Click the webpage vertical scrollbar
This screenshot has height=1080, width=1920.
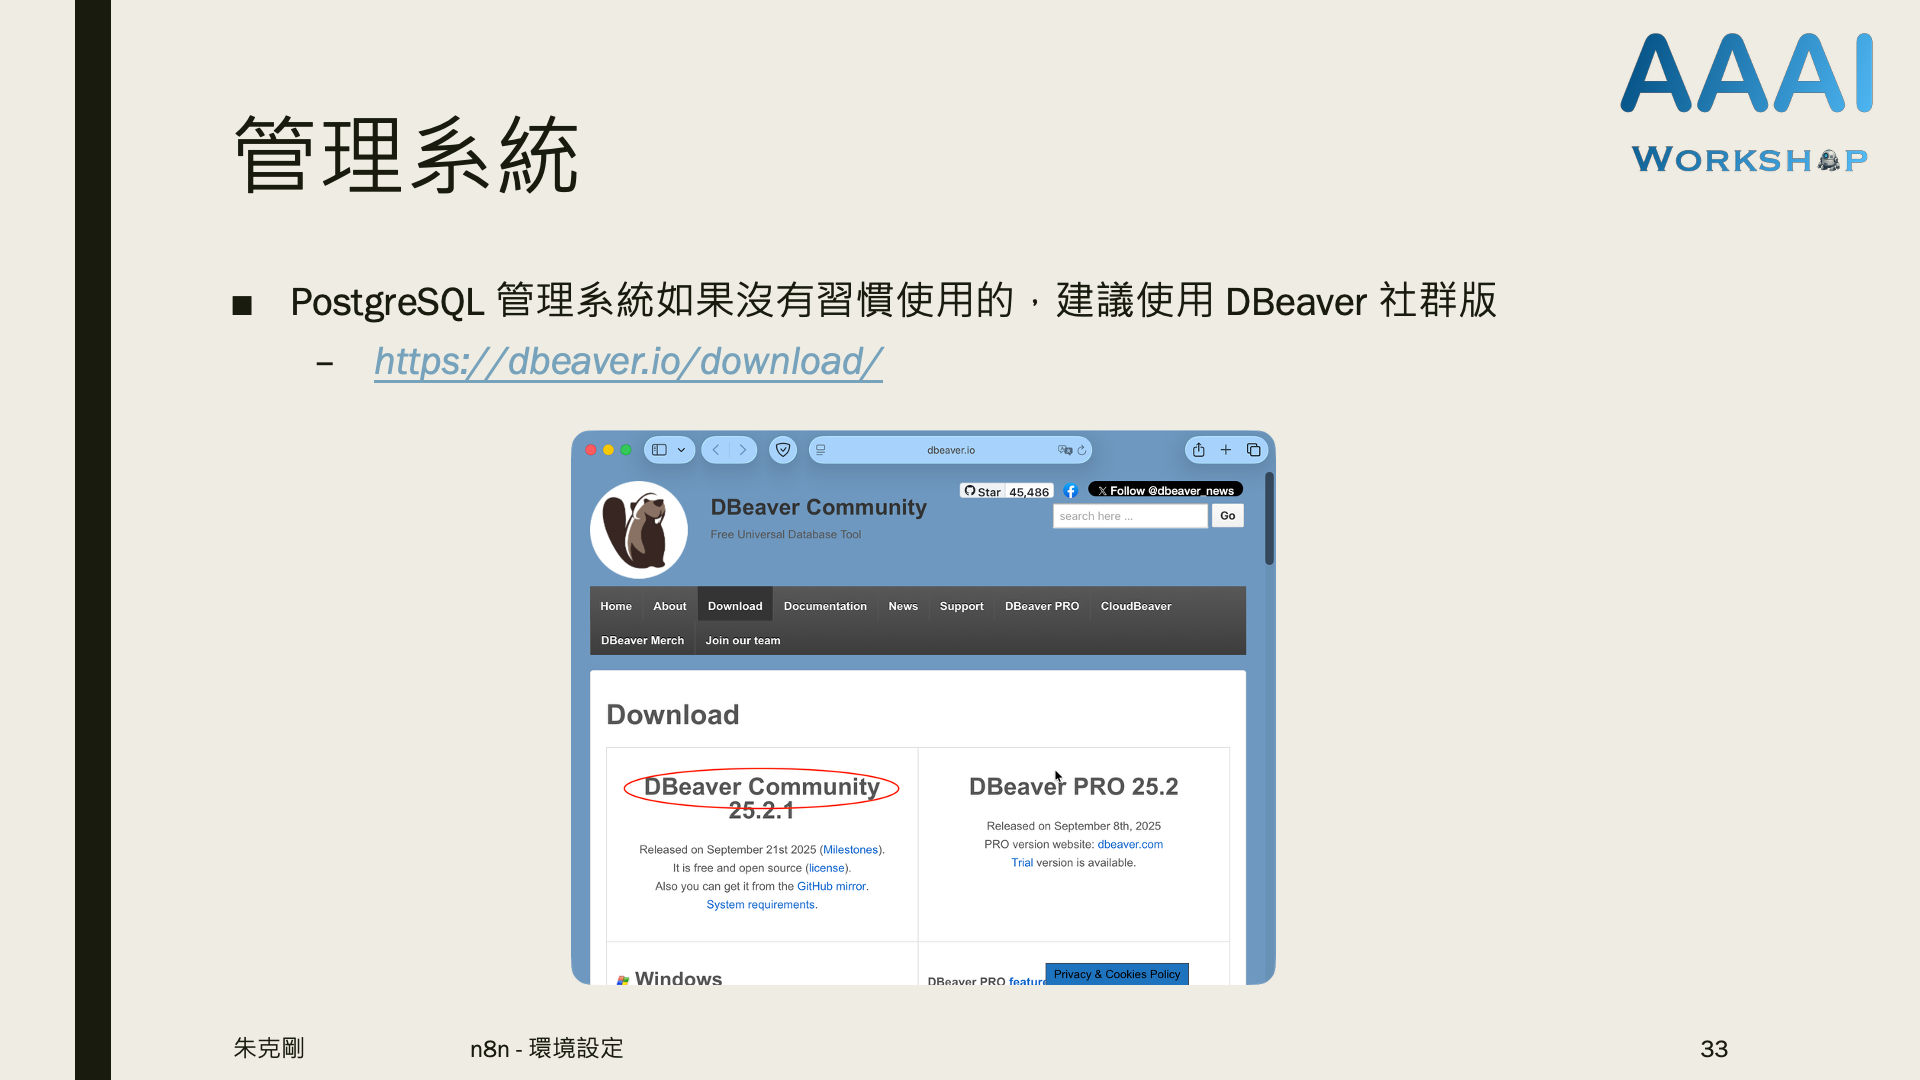[1269, 520]
